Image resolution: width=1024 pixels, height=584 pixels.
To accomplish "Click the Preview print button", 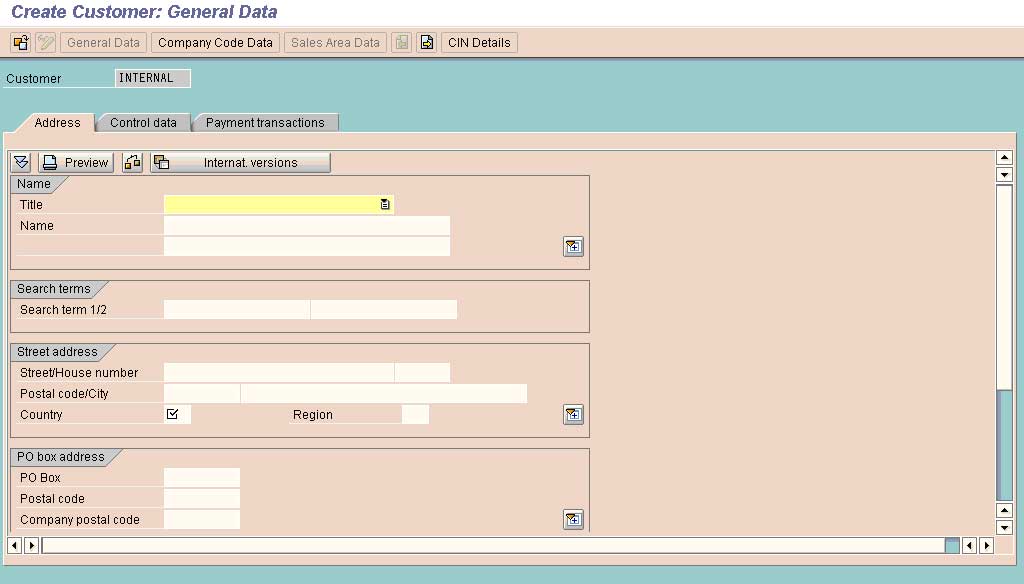I will pos(76,163).
